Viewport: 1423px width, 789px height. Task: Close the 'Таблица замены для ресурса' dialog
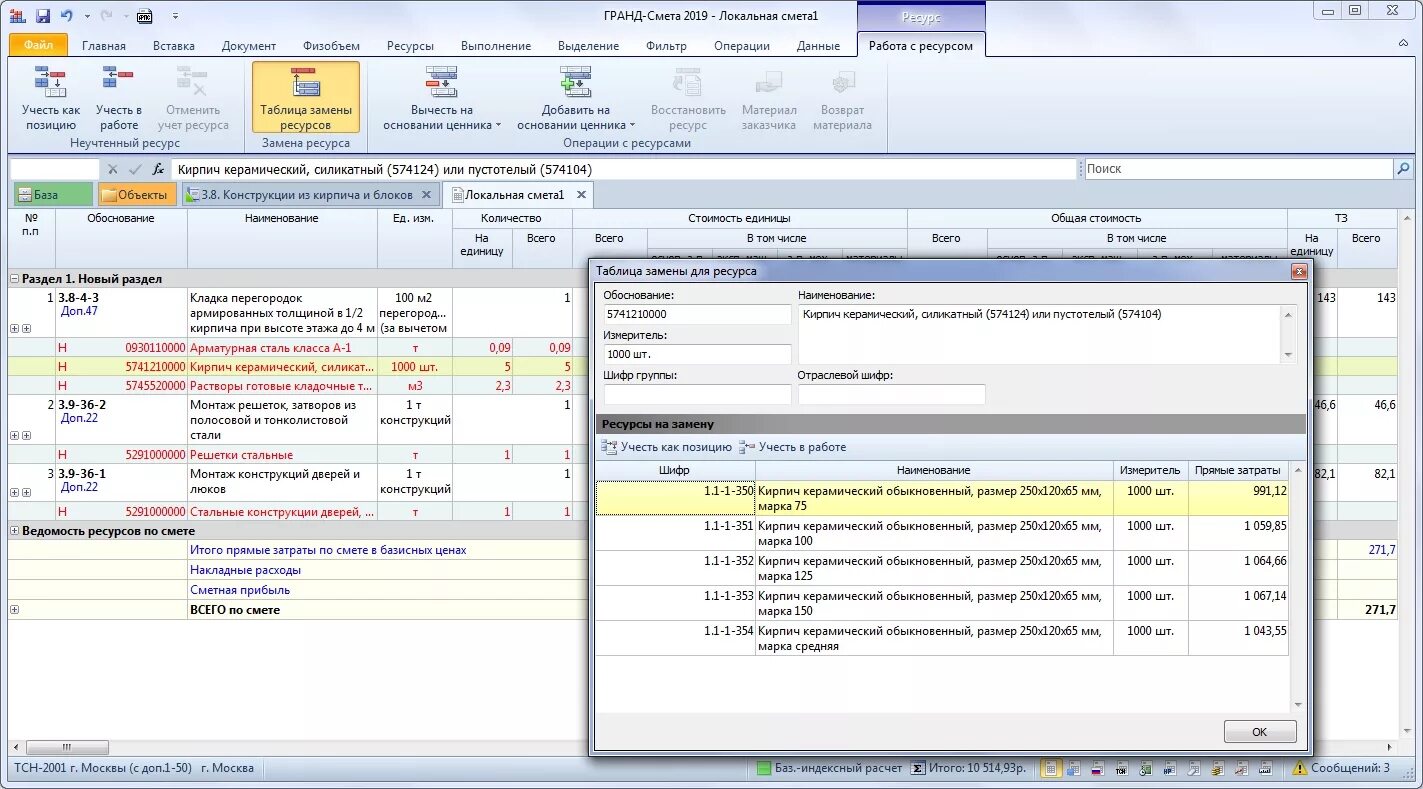(x=1299, y=271)
